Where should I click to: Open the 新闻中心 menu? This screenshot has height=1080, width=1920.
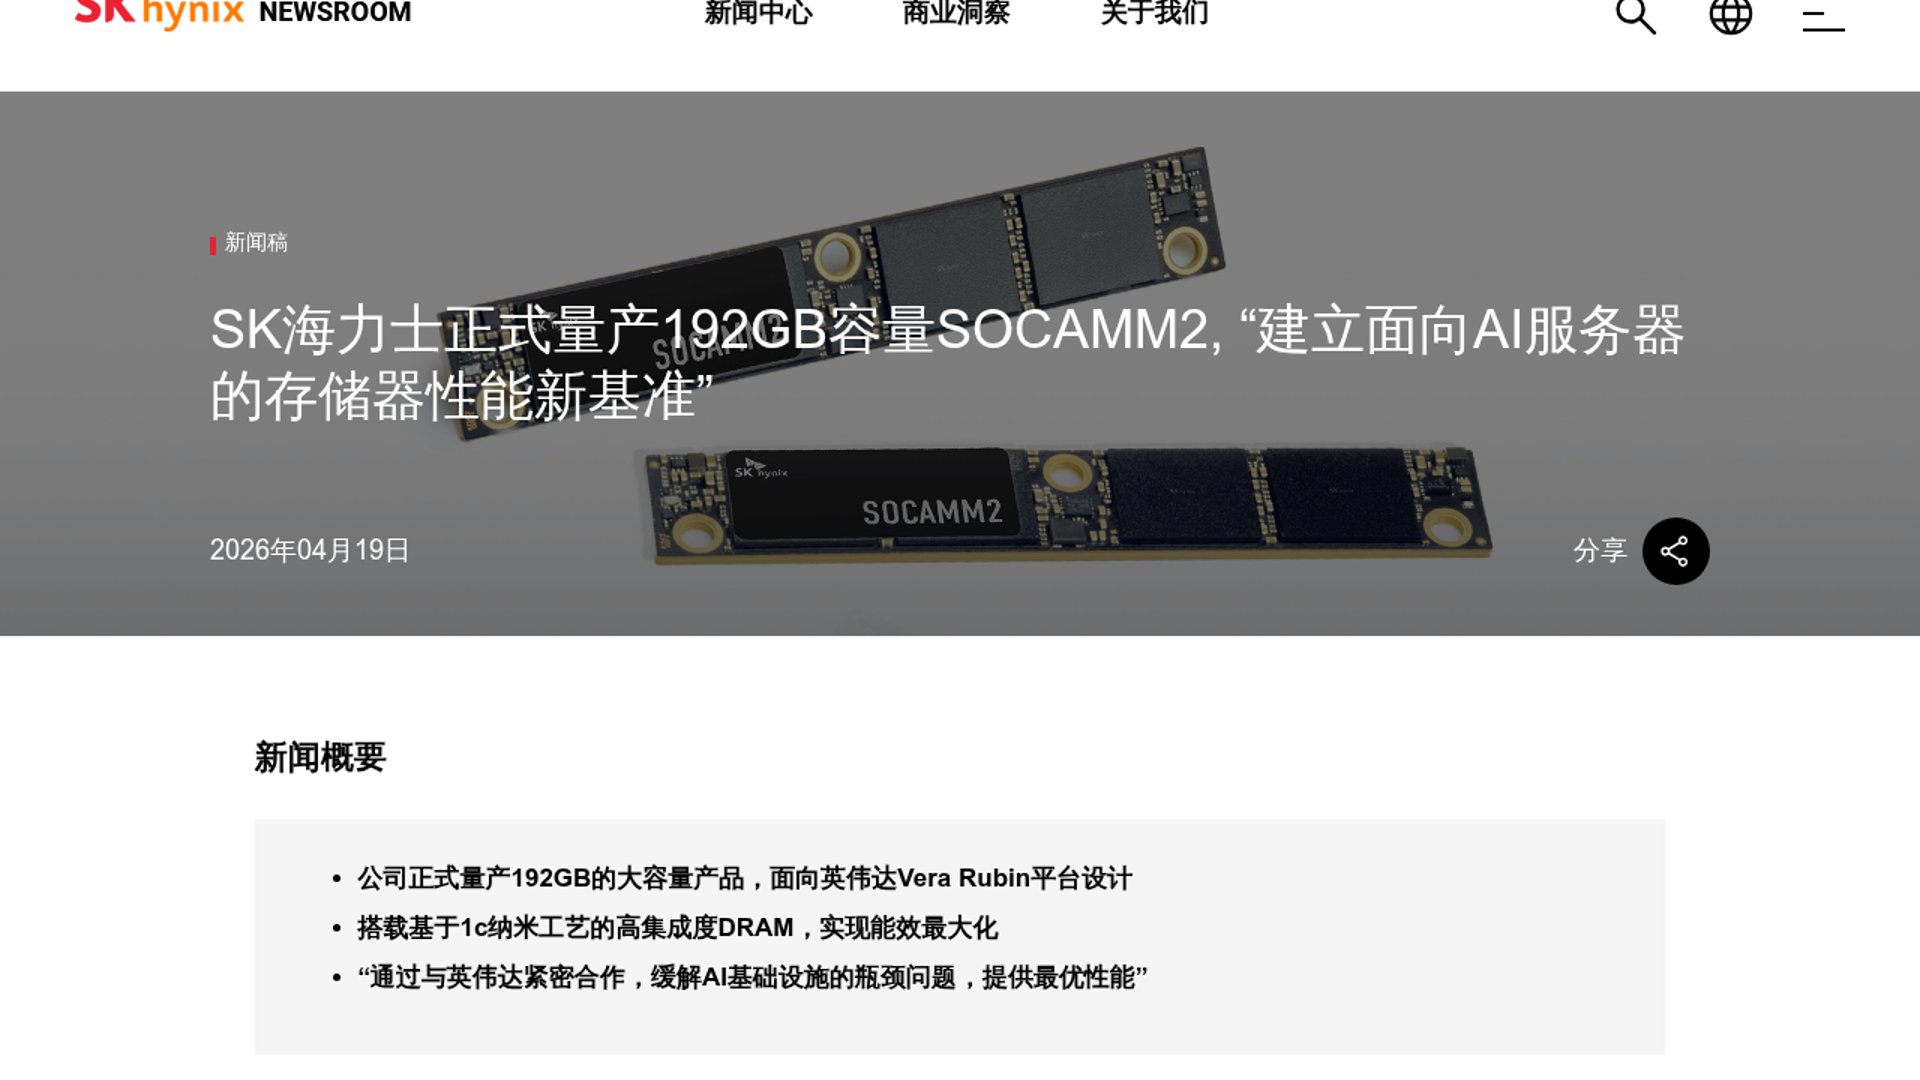tap(758, 13)
